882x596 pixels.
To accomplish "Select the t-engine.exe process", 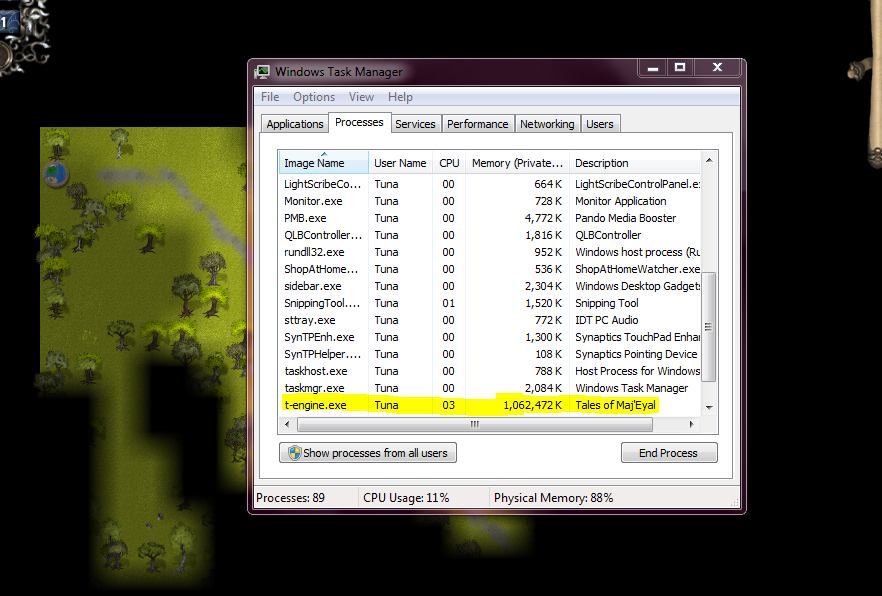I will pos(490,405).
